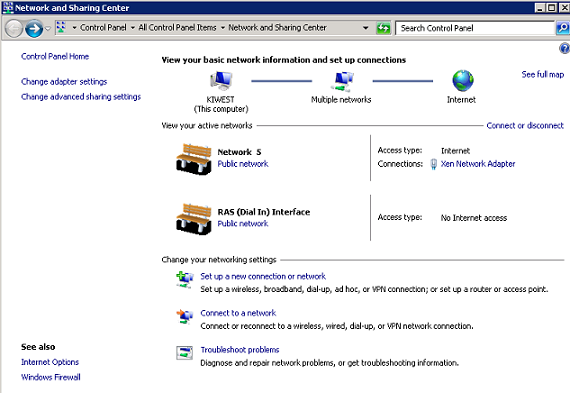The width and height of the screenshot is (570, 393).
Task: Open Set up a new connection or network
Action: (x=263, y=276)
